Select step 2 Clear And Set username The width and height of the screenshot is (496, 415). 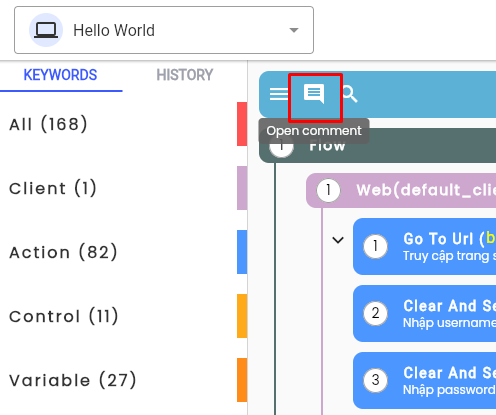point(424,314)
